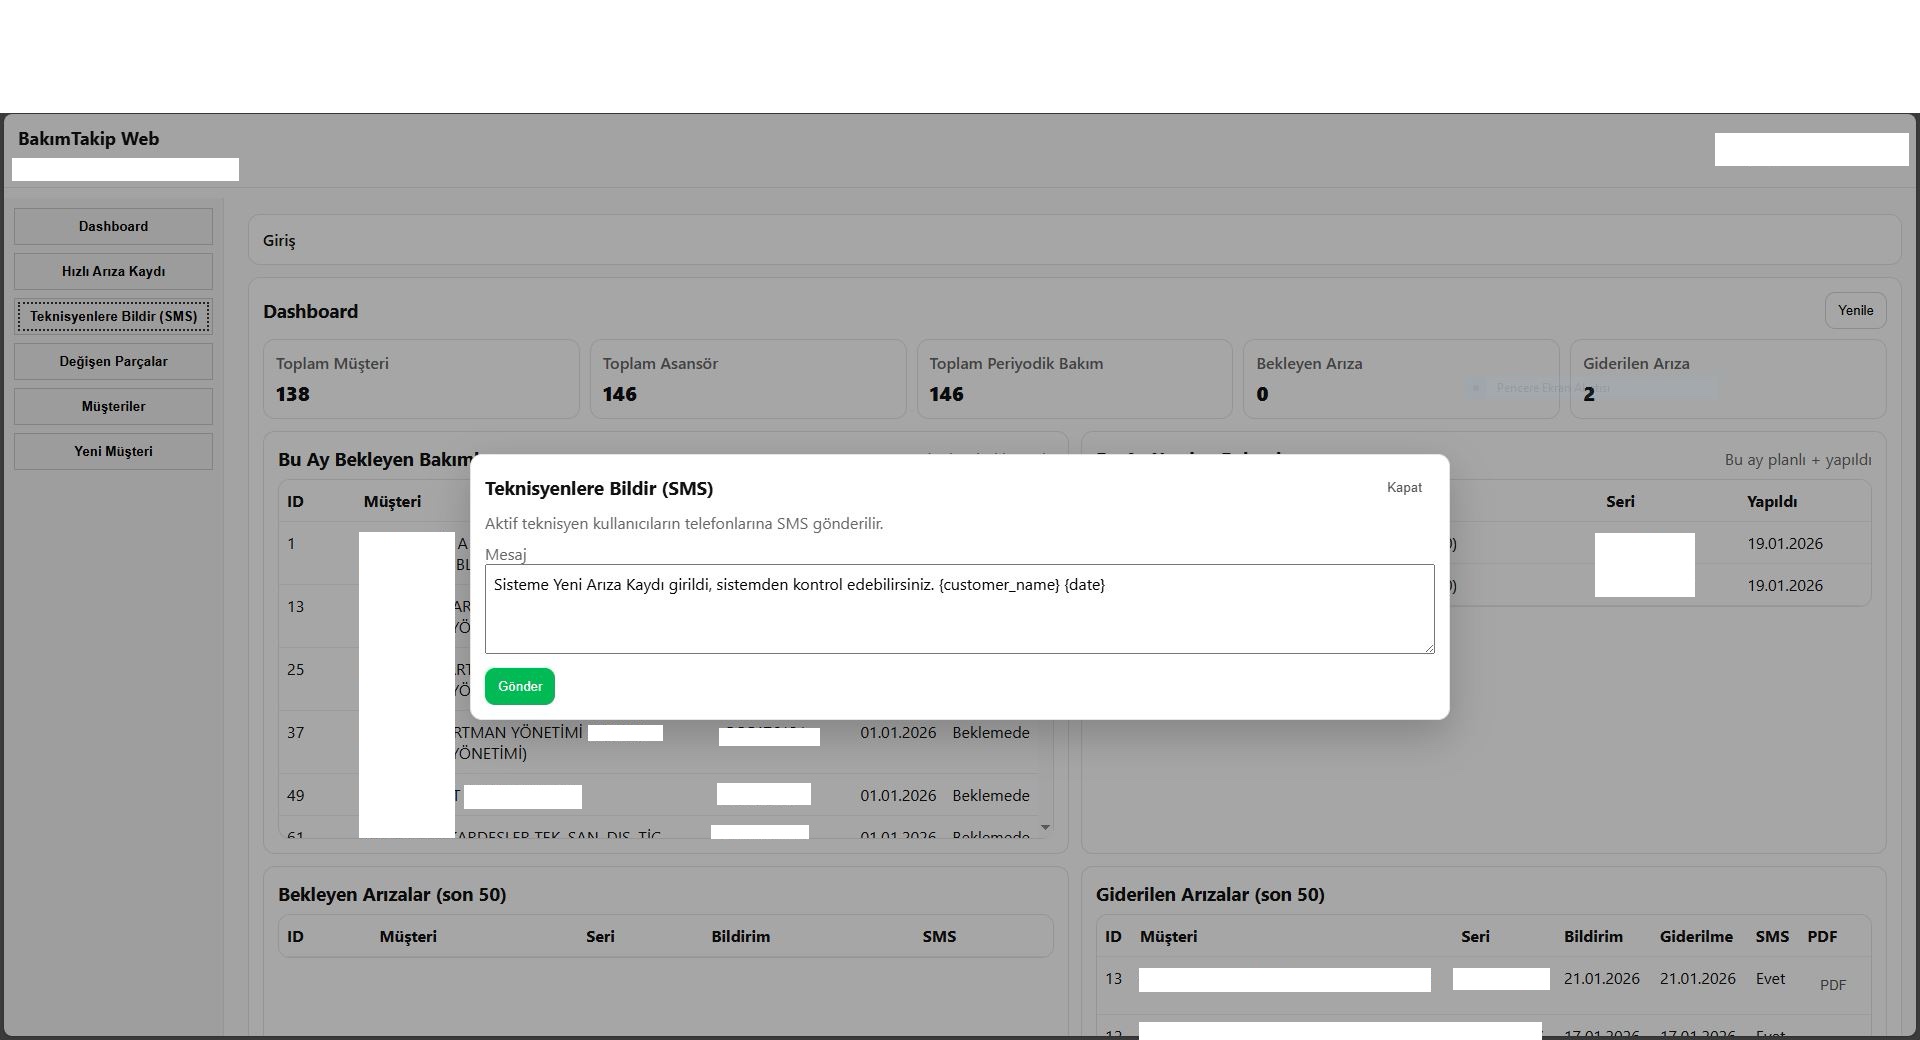Click scroll-down arrow in Bu Ay Bekleyen Bakım table
The height and width of the screenshot is (1040, 1920).
point(1045,827)
